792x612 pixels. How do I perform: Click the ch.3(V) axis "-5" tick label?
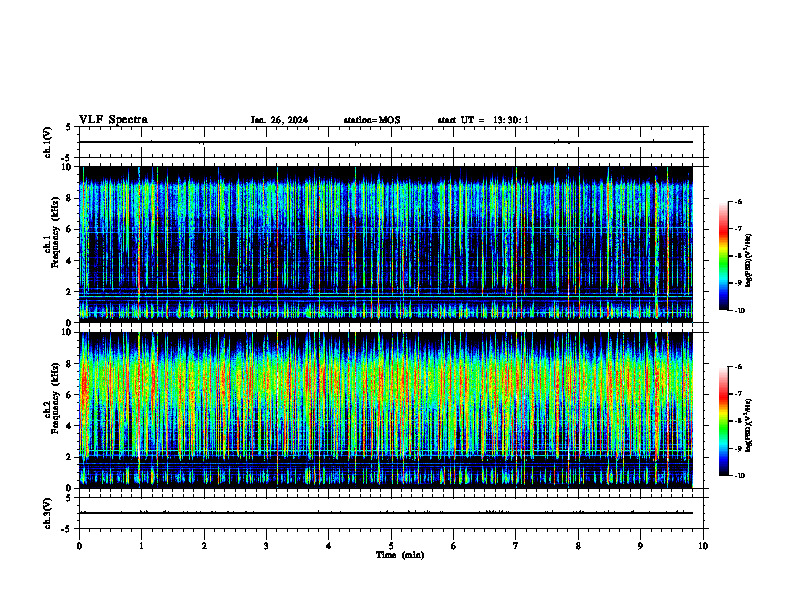(x=67, y=529)
